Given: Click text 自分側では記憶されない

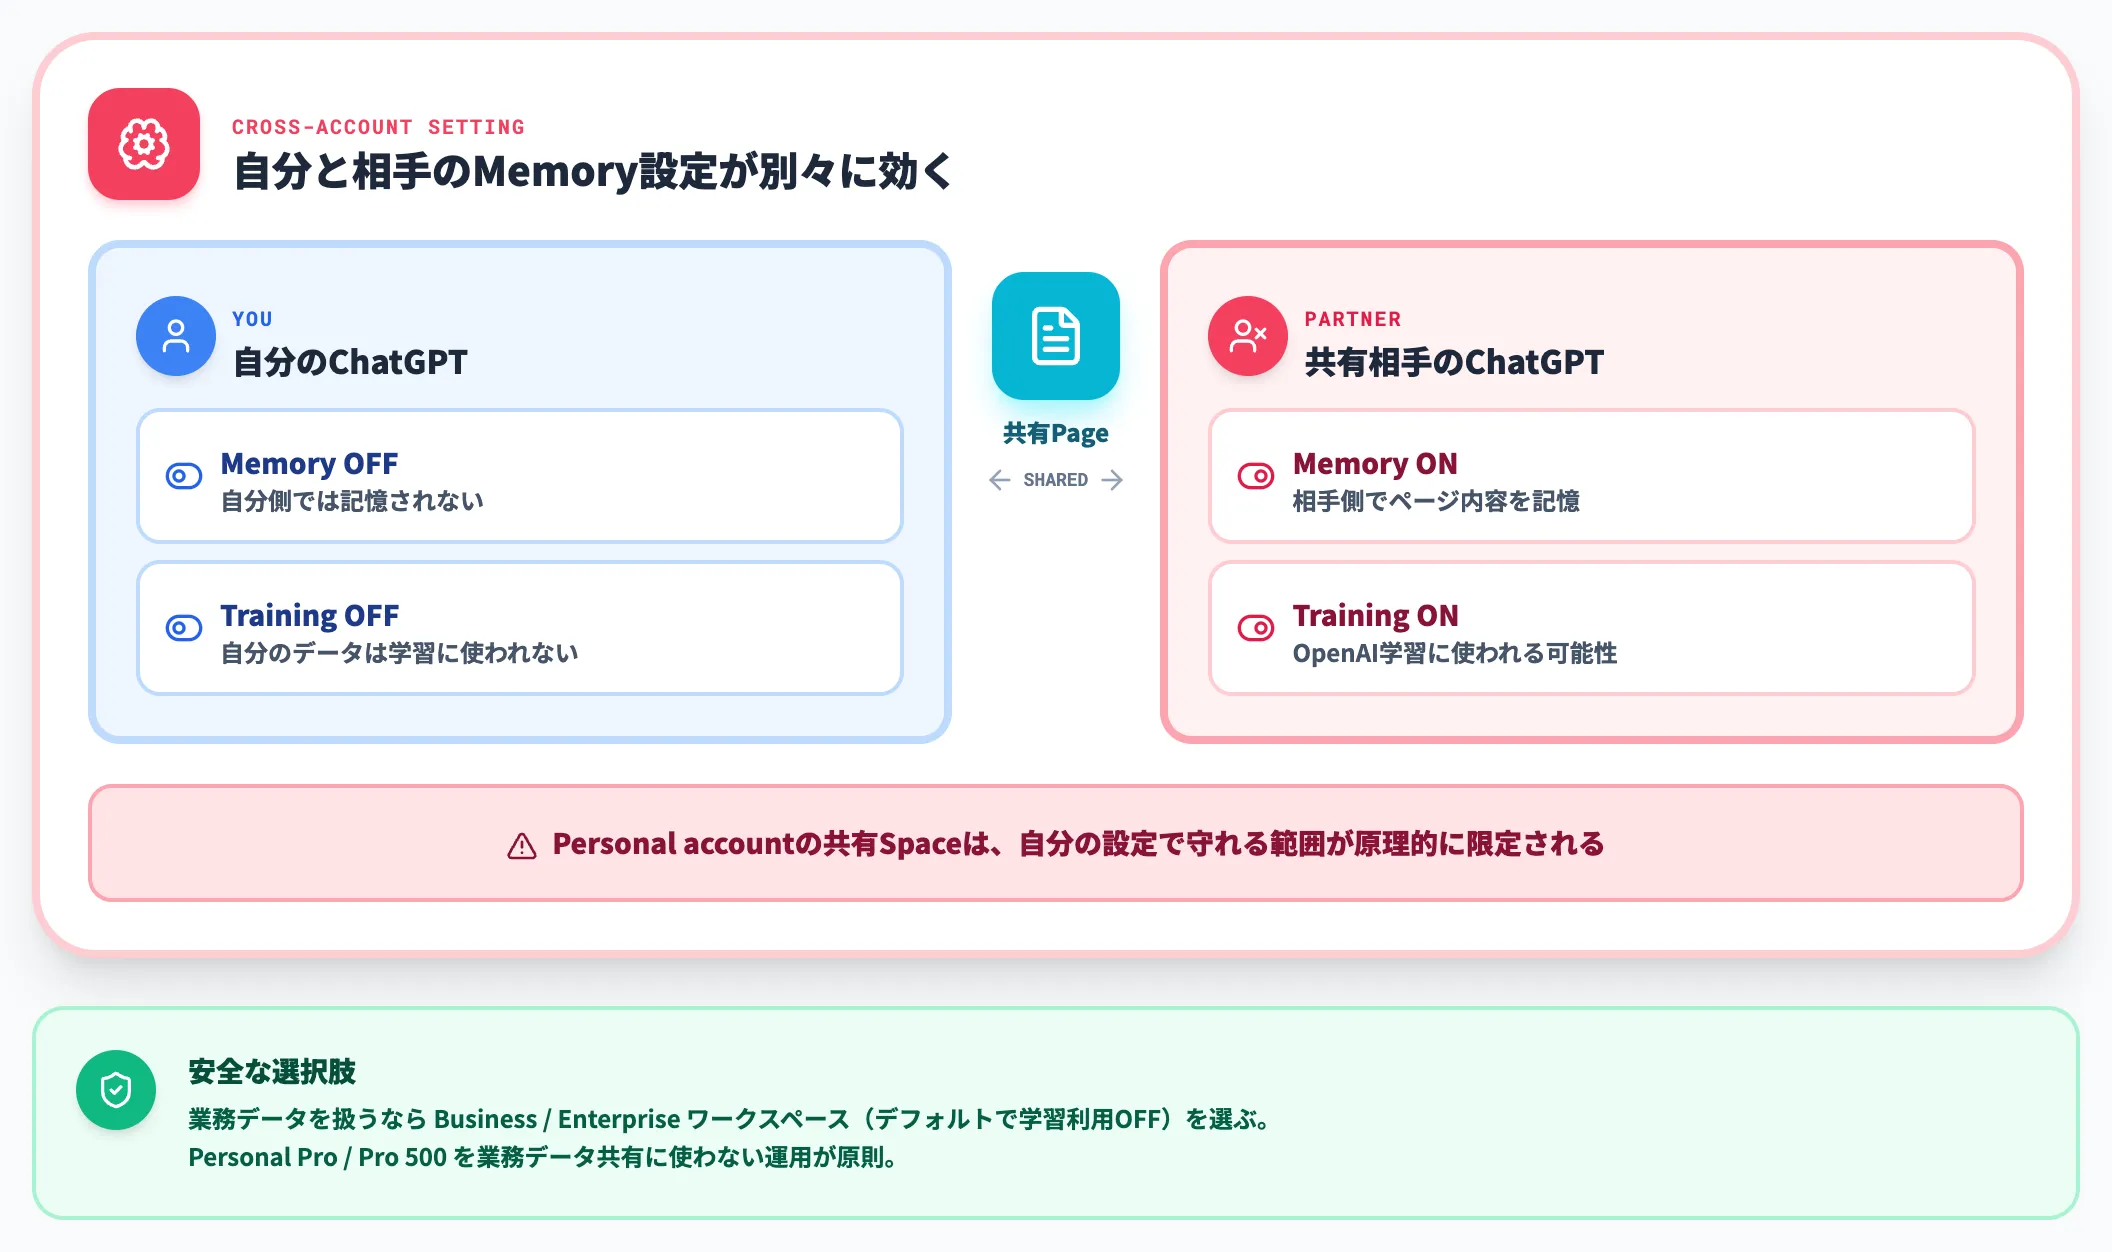Looking at the screenshot, I should click(x=352, y=501).
